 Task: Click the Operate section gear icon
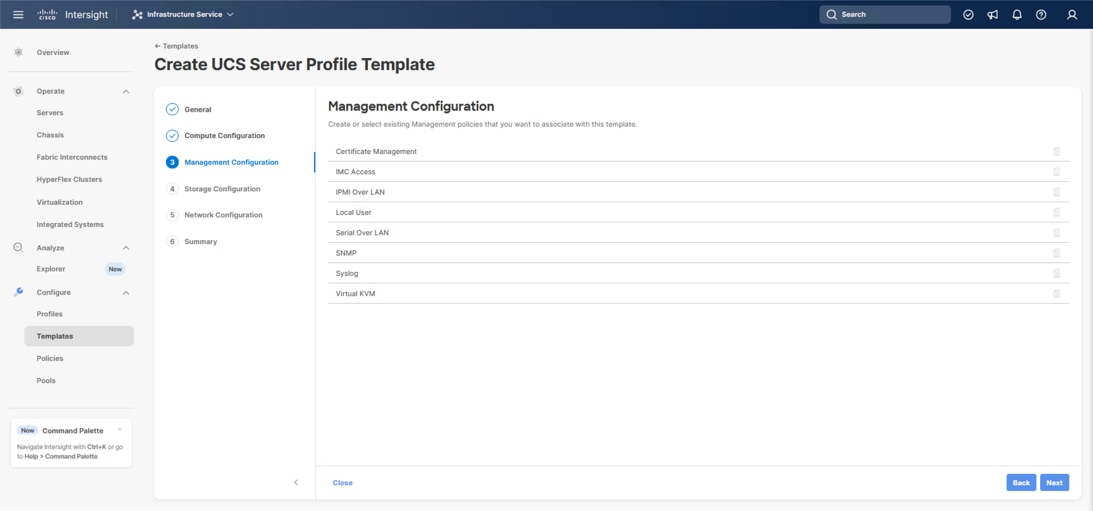(19, 91)
